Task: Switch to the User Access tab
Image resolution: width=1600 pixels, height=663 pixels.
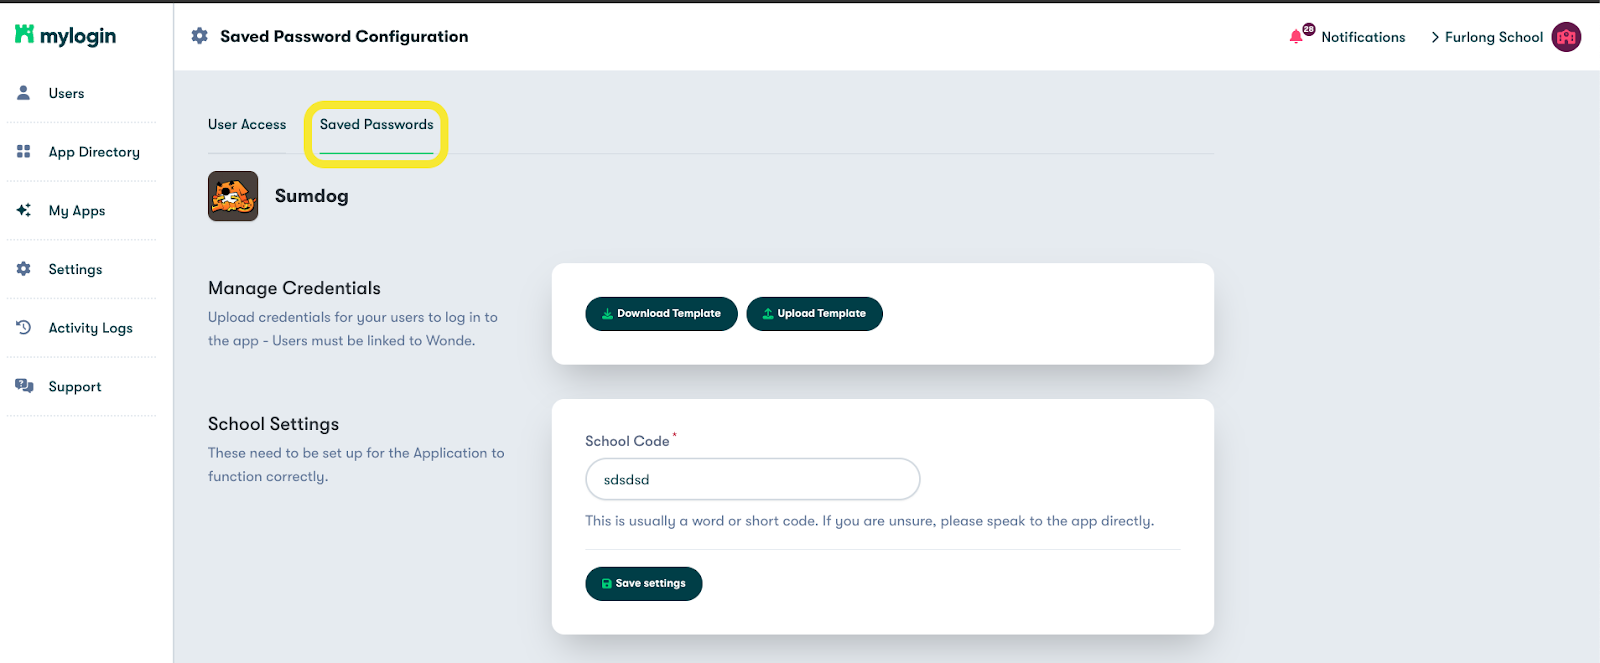Action: (x=247, y=124)
